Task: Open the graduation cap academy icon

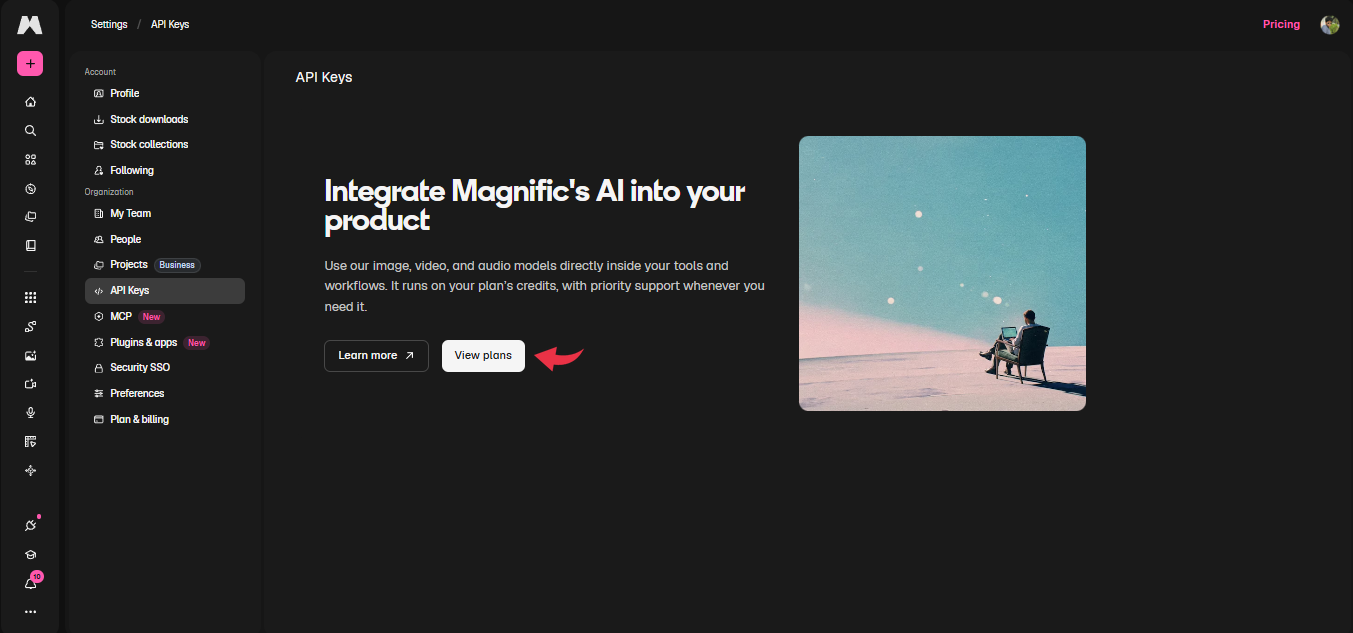Action: point(30,555)
